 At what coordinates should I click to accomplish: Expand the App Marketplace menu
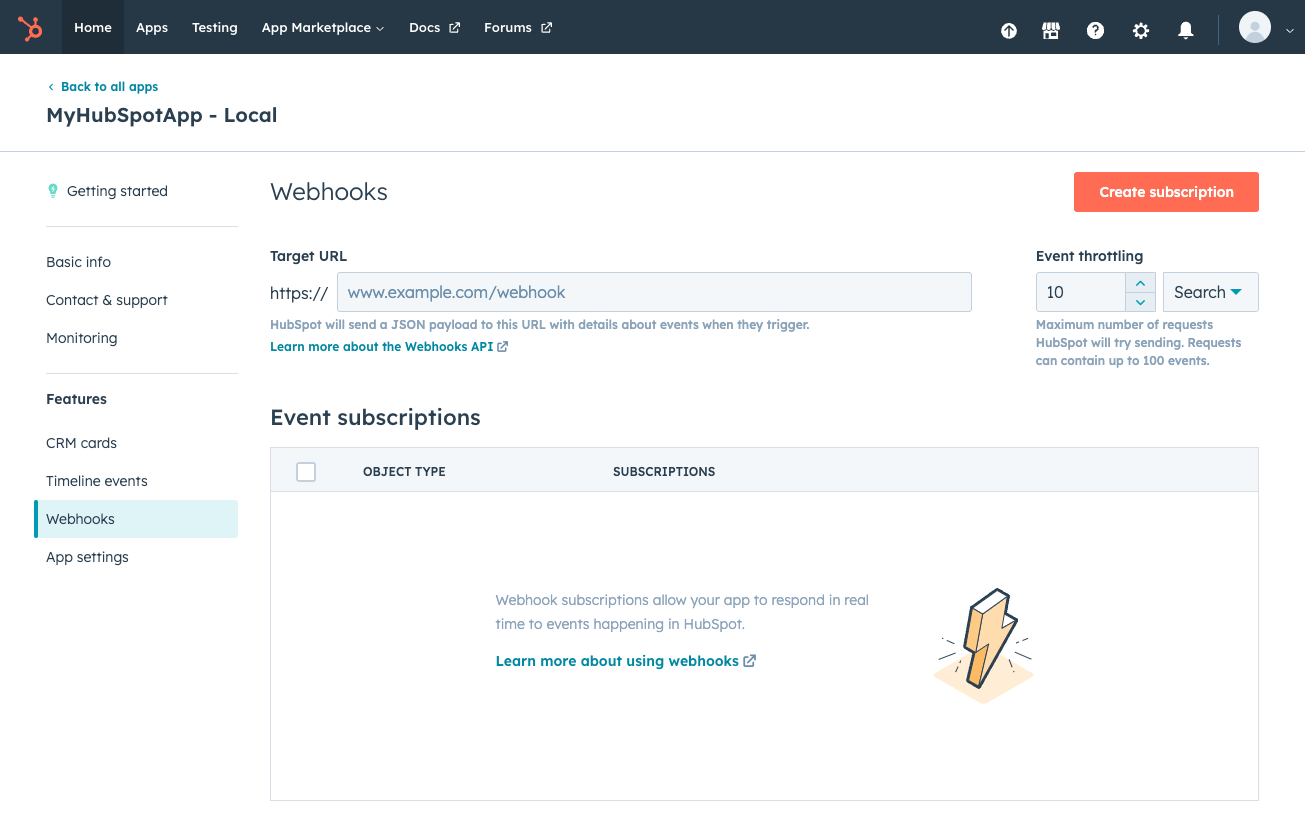(x=322, y=28)
